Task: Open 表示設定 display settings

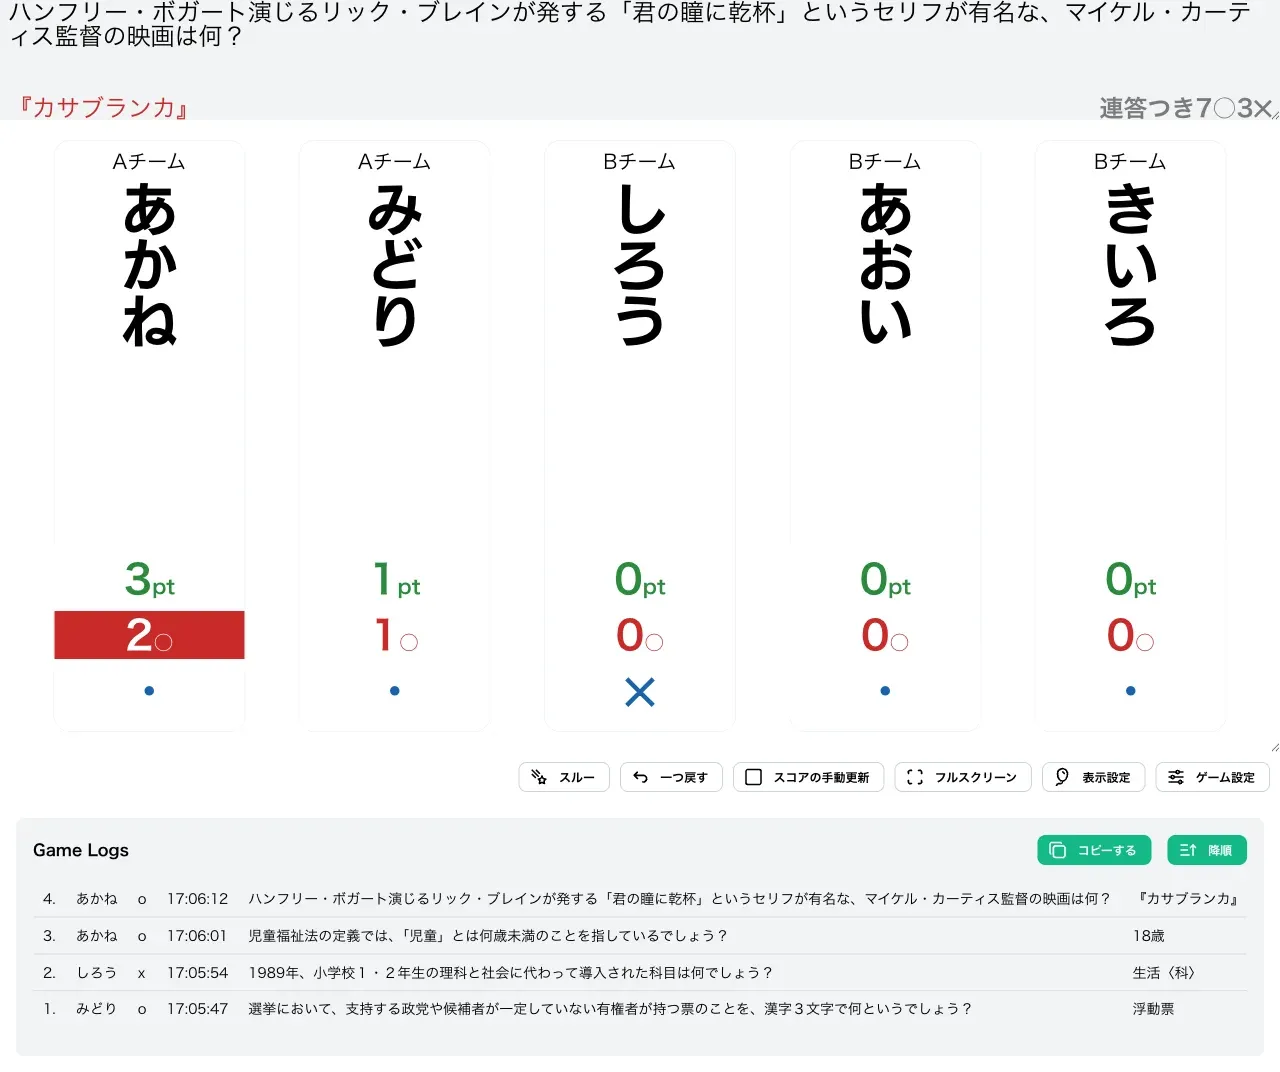Action: [x=1094, y=777]
